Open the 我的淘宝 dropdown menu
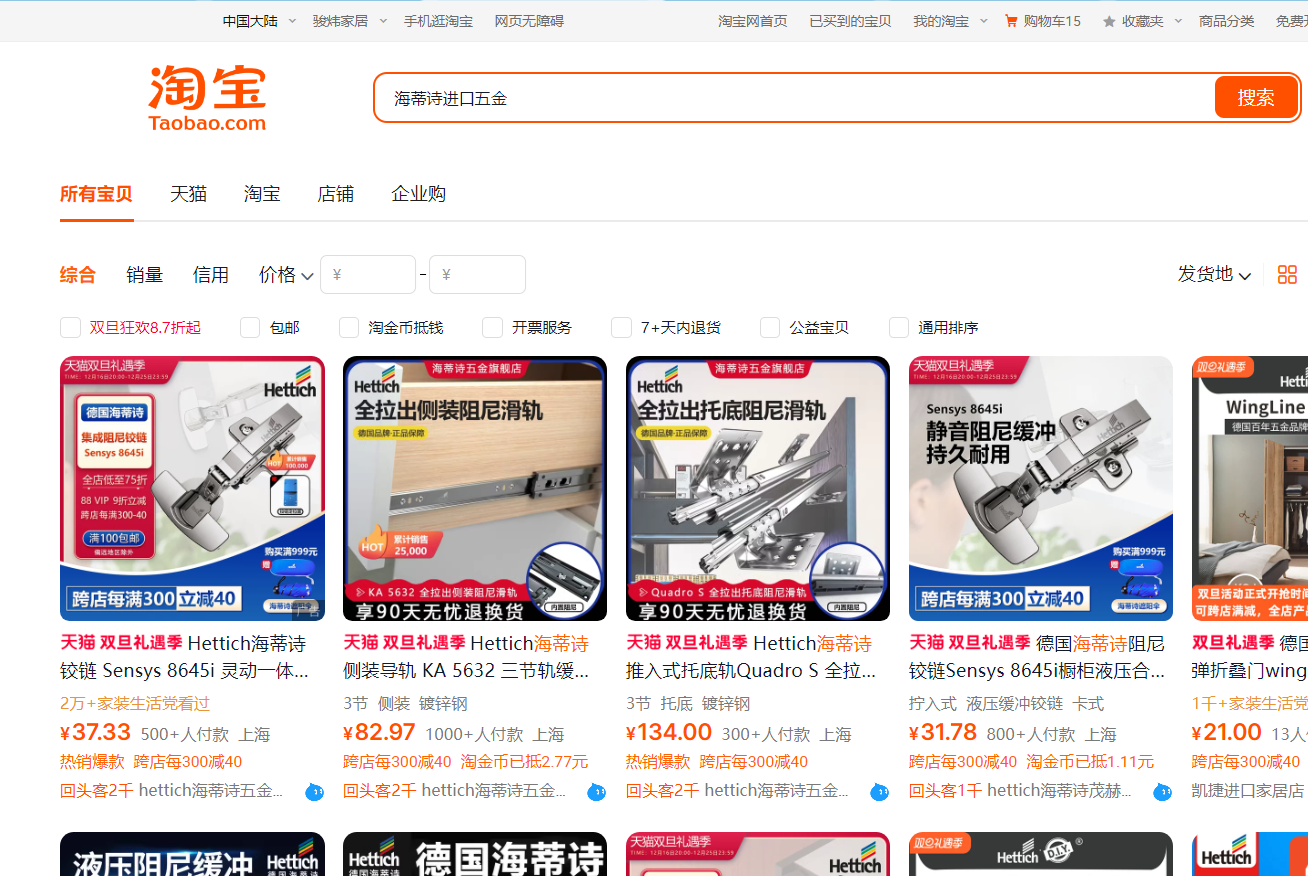1308x876 pixels. (x=949, y=21)
